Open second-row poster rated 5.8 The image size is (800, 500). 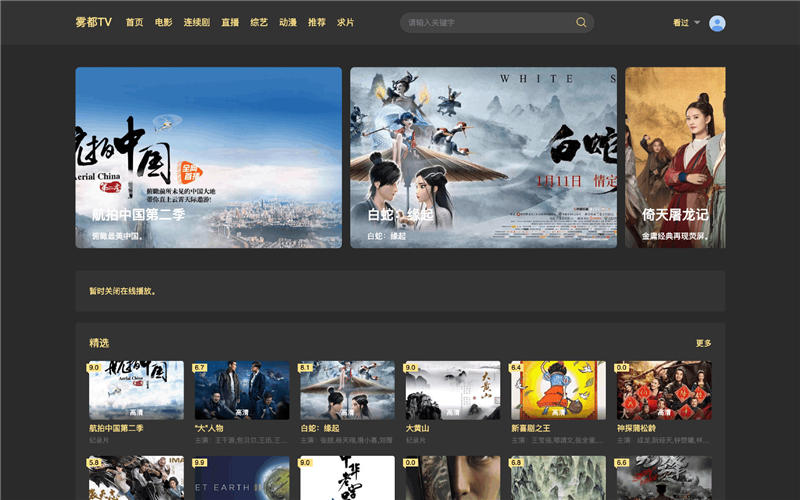[x=136, y=478]
